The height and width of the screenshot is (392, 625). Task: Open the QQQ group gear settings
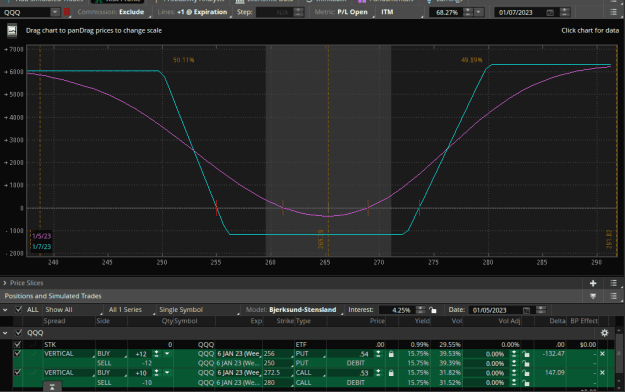[604, 333]
